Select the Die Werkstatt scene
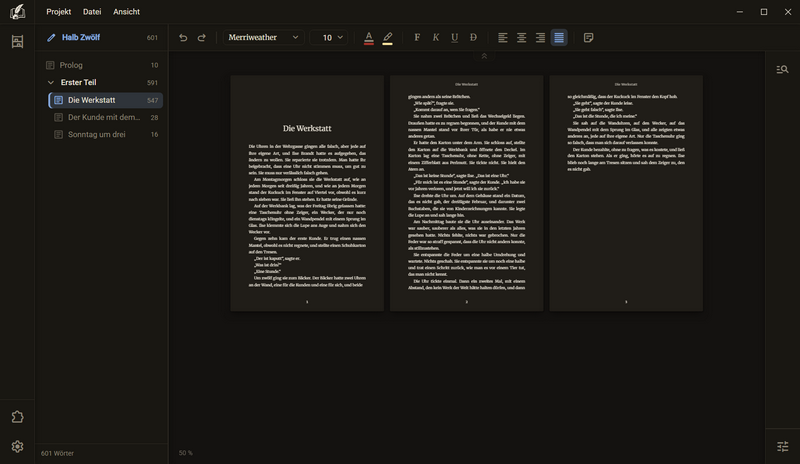The image size is (800, 464). tap(106, 100)
